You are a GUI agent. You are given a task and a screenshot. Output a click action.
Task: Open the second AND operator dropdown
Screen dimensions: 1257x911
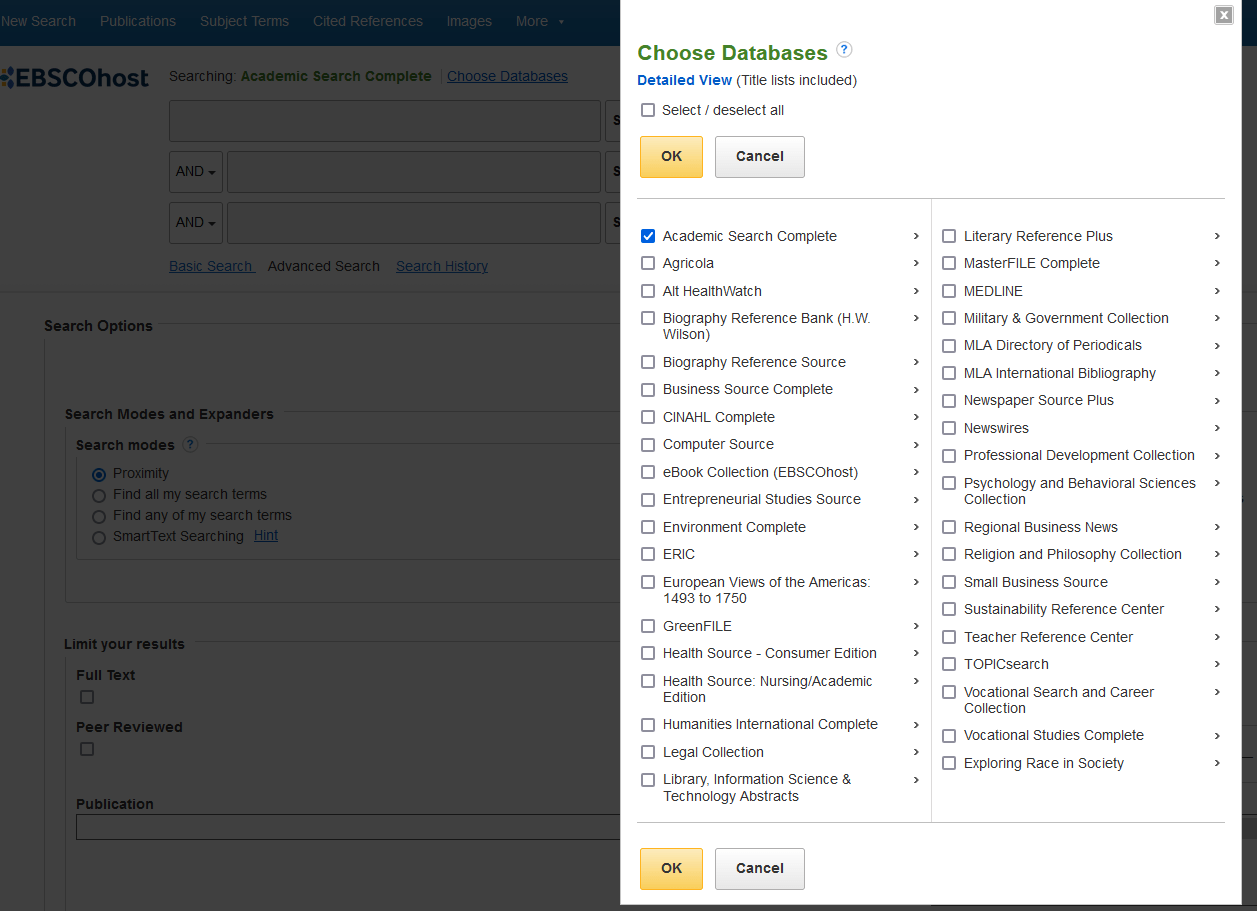click(196, 222)
